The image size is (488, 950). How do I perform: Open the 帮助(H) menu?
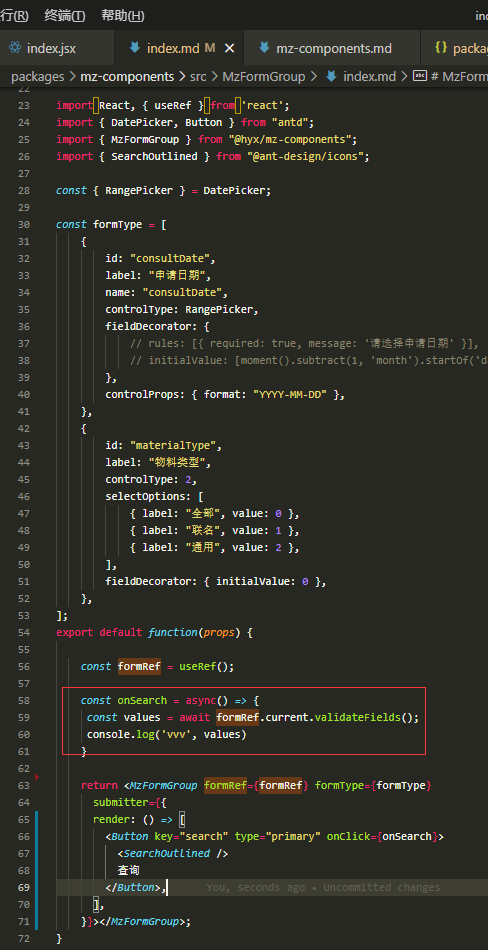[123, 16]
